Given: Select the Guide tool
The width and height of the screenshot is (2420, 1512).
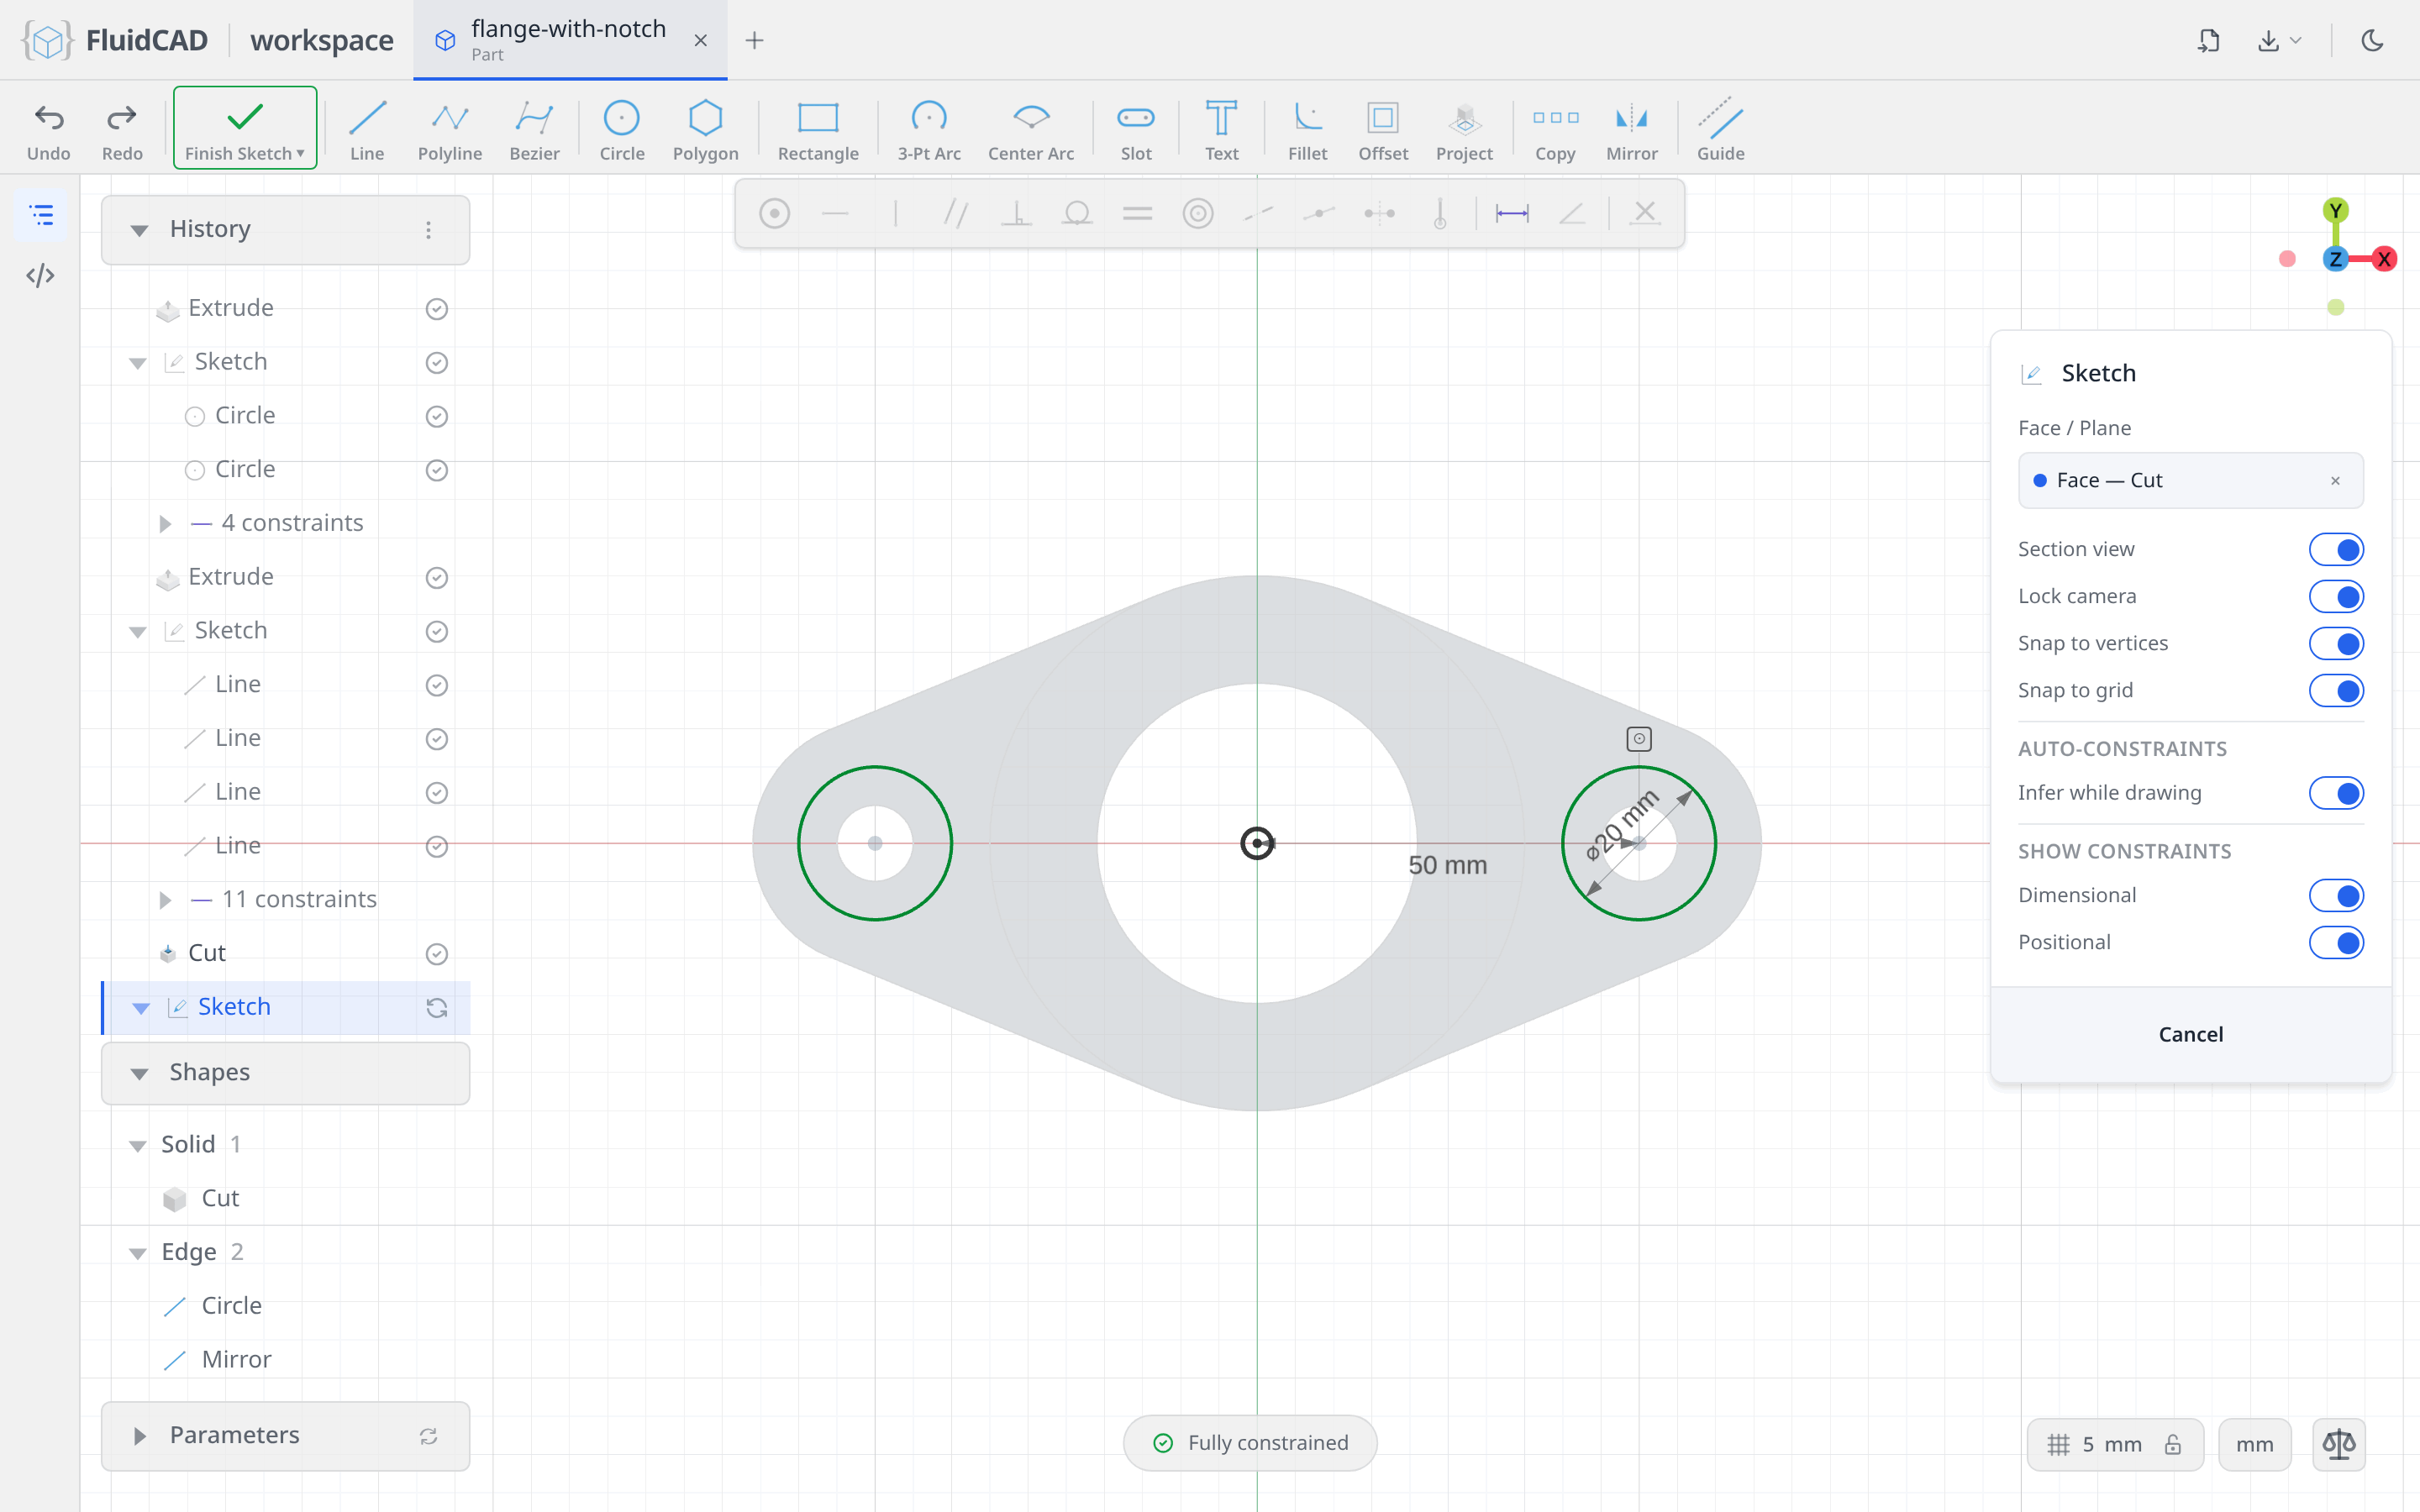Looking at the screenshot, I should tap(1720, 130).
